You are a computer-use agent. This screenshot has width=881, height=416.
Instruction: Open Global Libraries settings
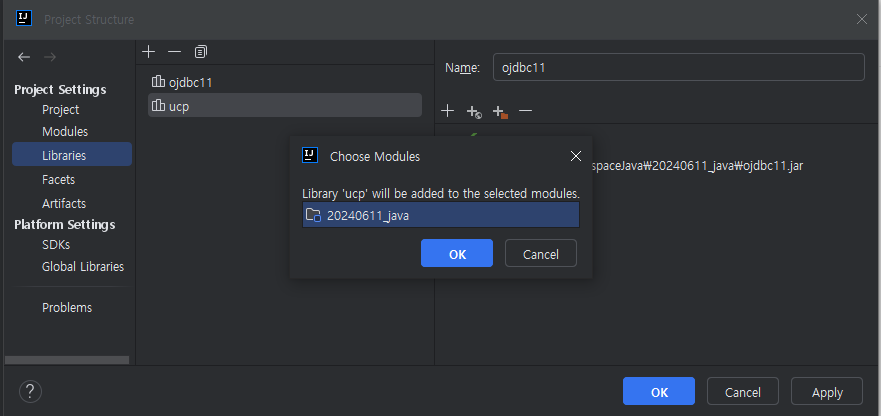click(x=83, y=266)
